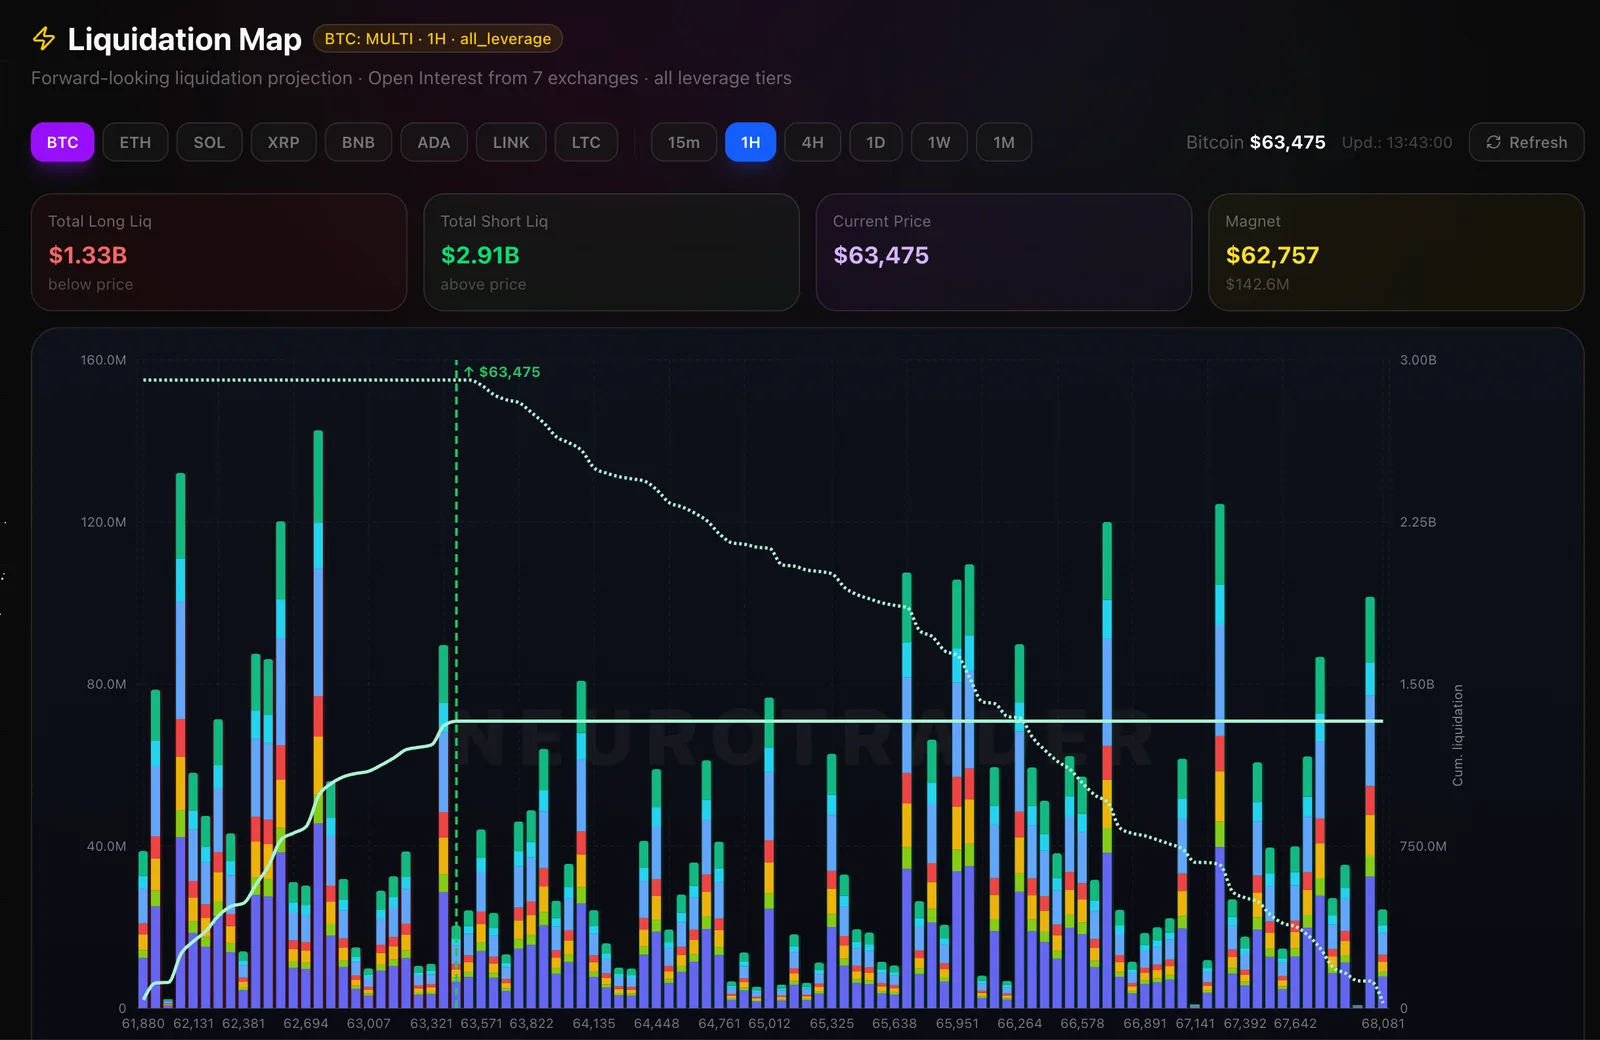
Task: Click the 68,081 x-axis price label
Action: coord(1383,1023)
